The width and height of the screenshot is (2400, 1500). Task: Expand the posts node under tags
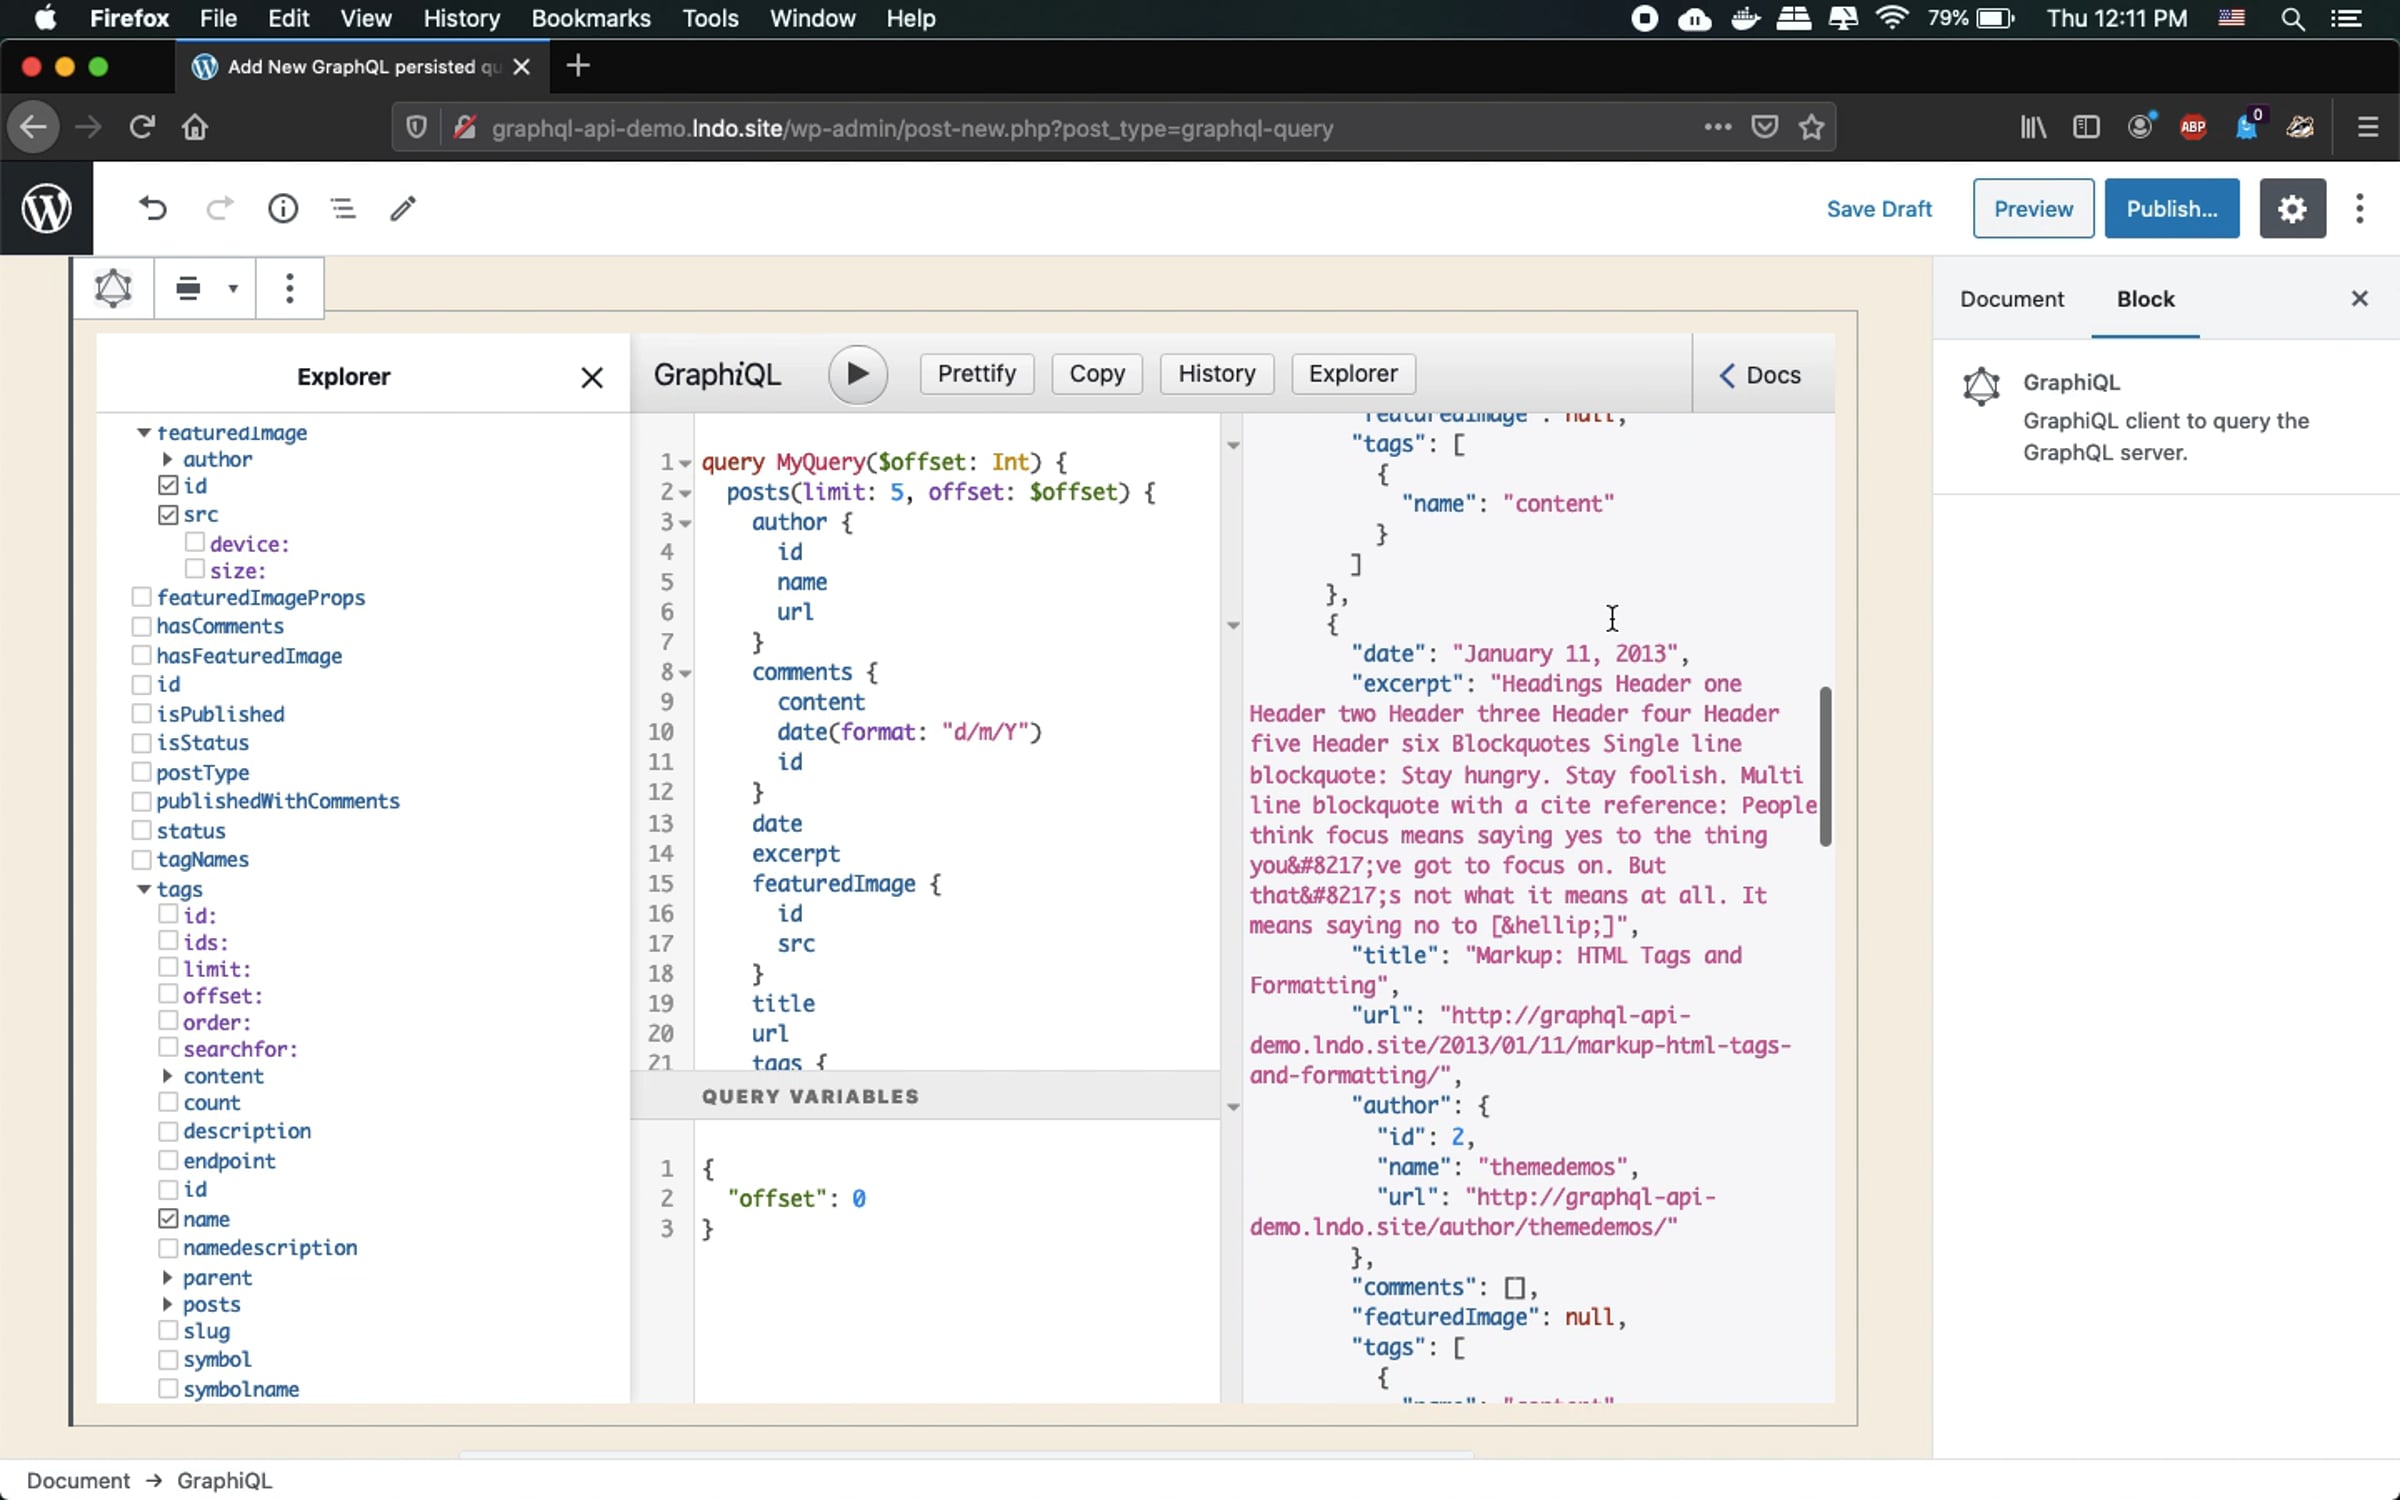pyautogui.click(x=168, y=1304)
